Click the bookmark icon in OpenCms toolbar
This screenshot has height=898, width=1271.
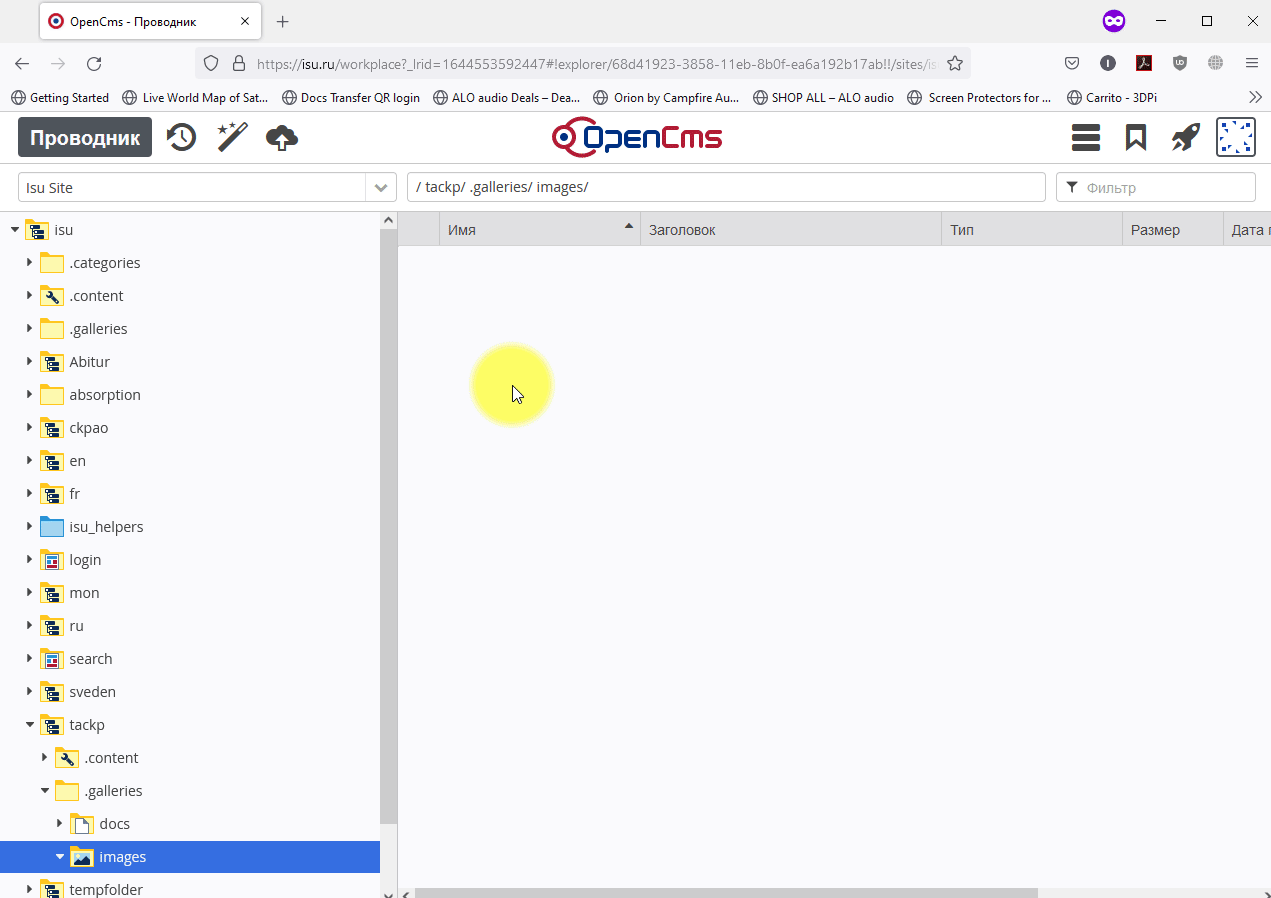1135,137
